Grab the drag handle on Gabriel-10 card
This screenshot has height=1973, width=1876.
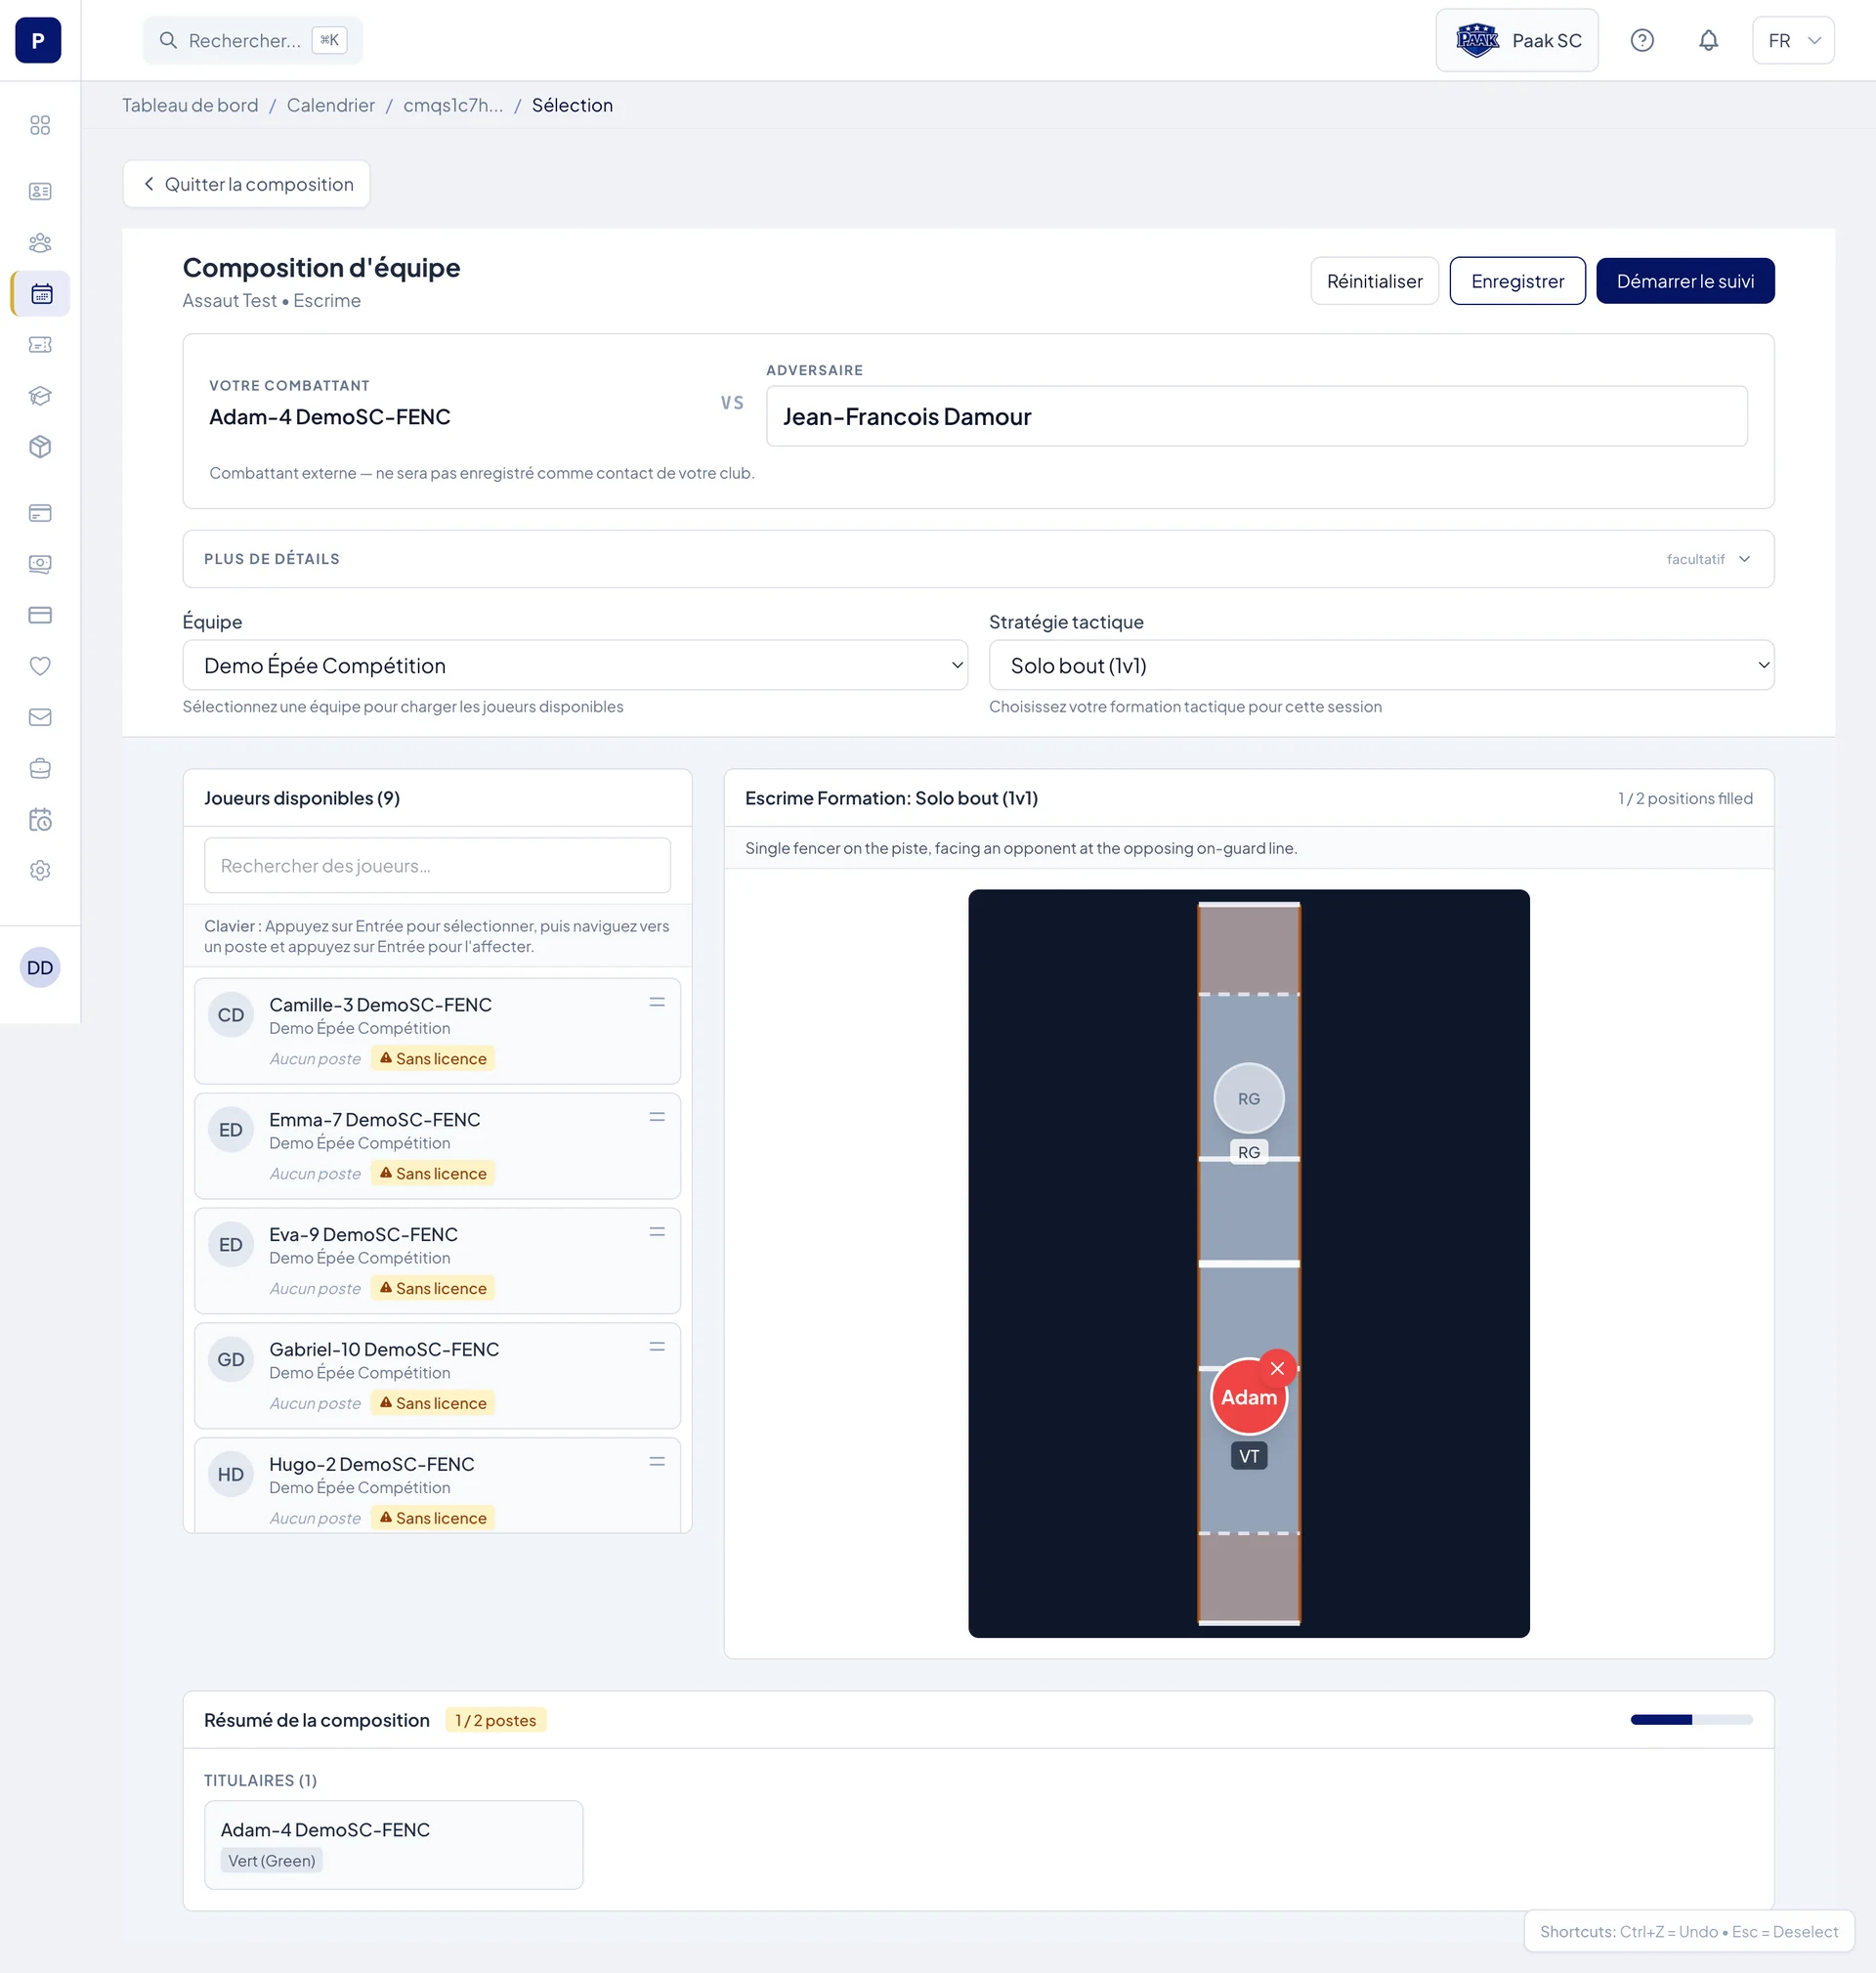point(657,1347)
